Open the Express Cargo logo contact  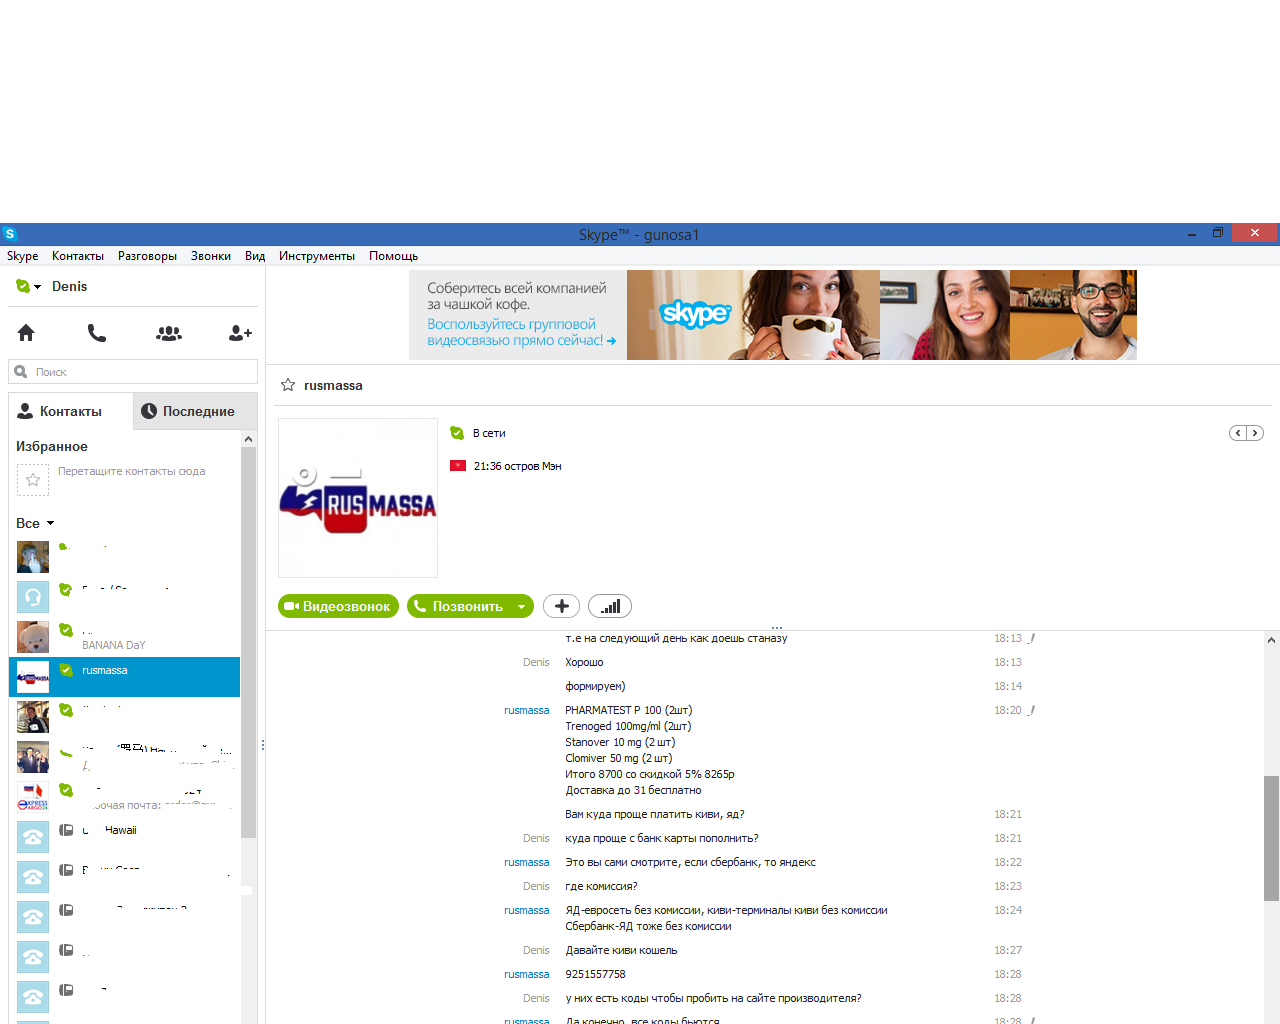click(x=125, y=797)
